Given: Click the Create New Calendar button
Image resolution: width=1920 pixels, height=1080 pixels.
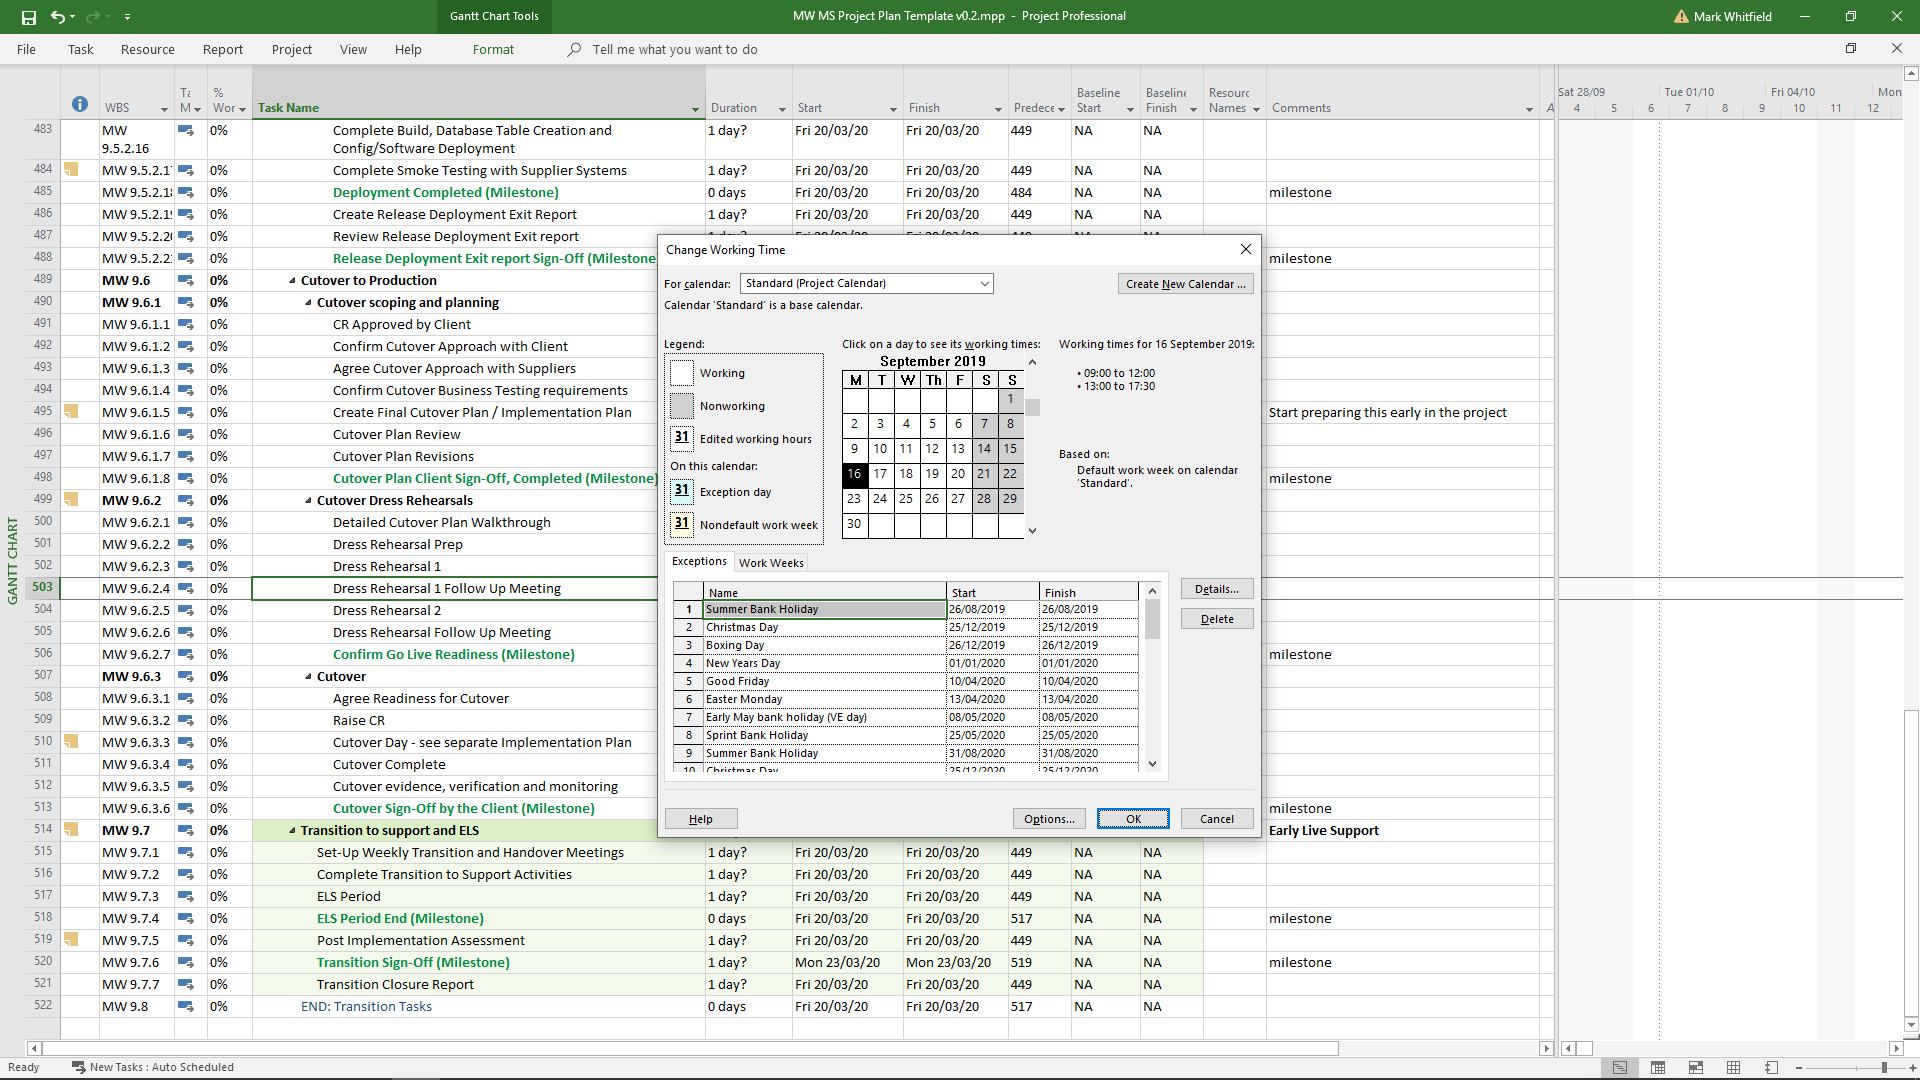Looking at the screenshot, I should (1185, 284).
